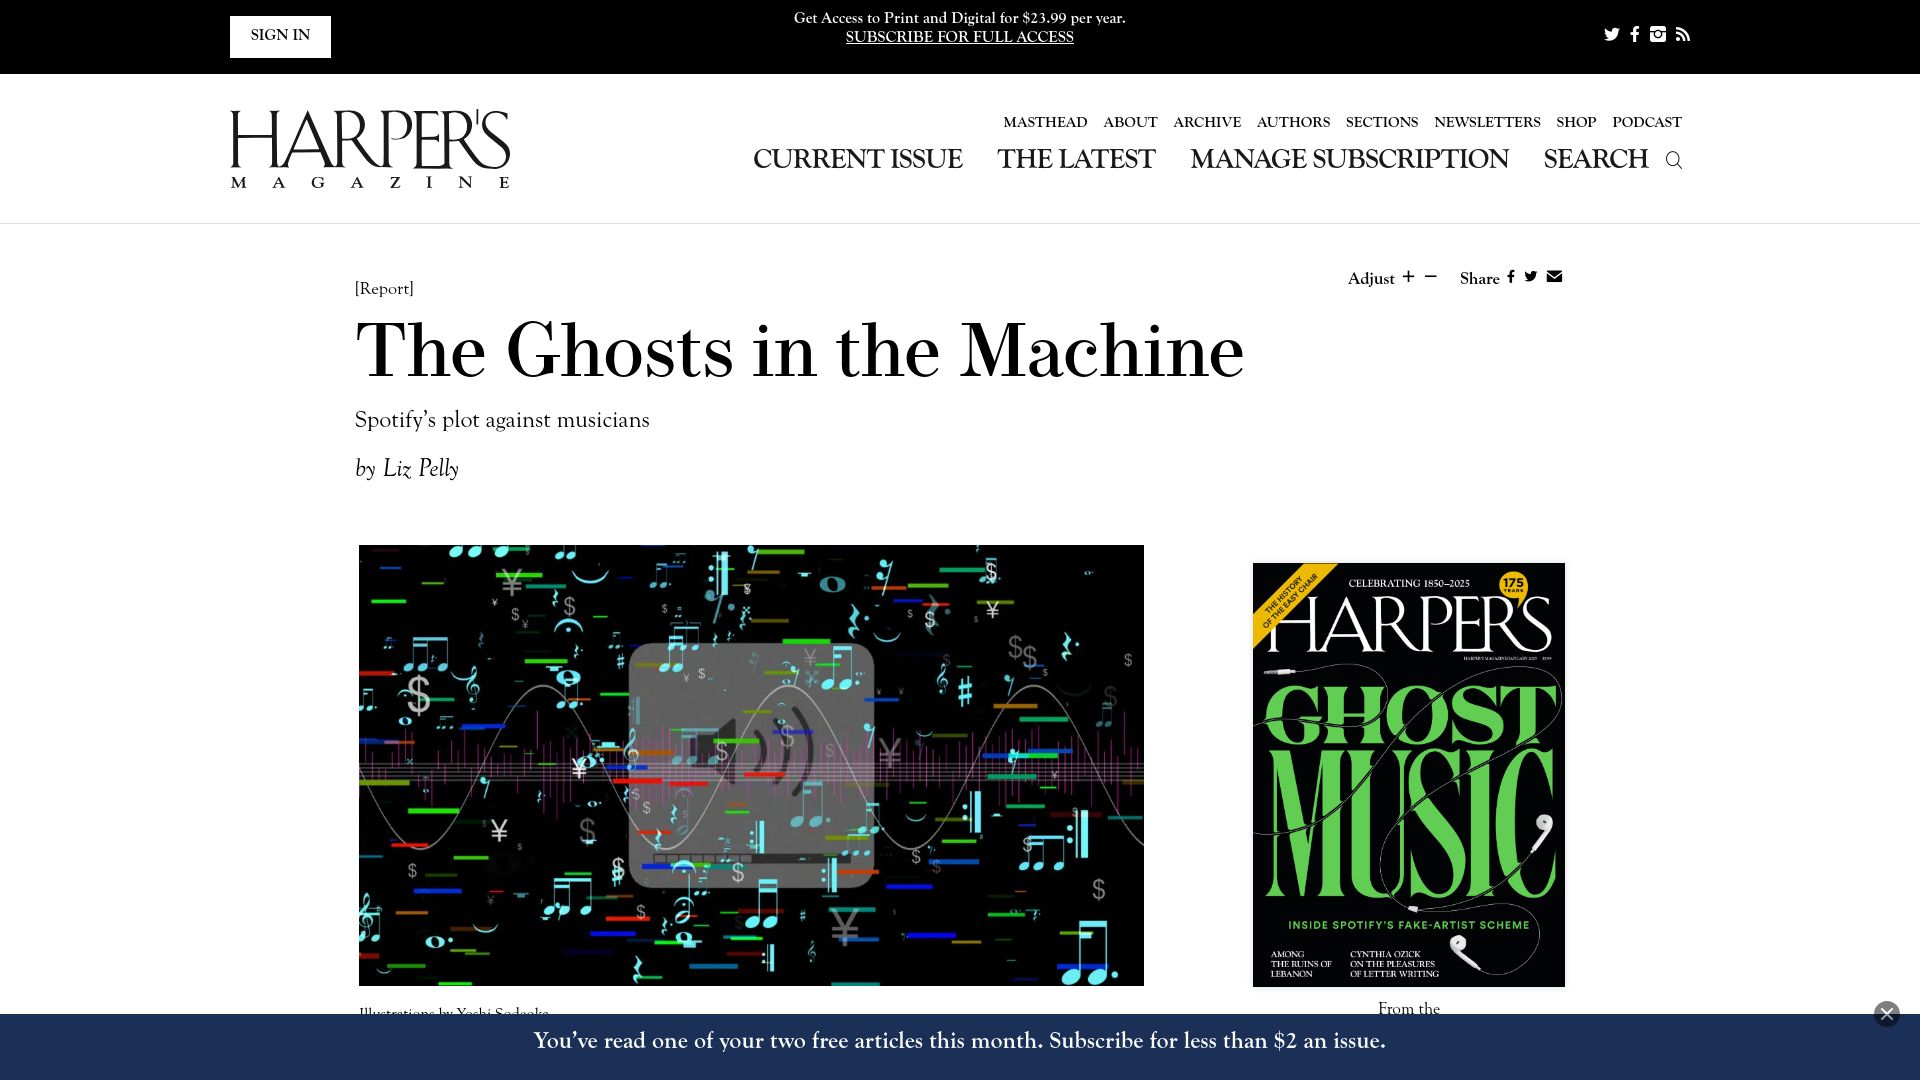Open The Latest section
This screenshot has height=1080, width=1920.
tap(1076, 159)
